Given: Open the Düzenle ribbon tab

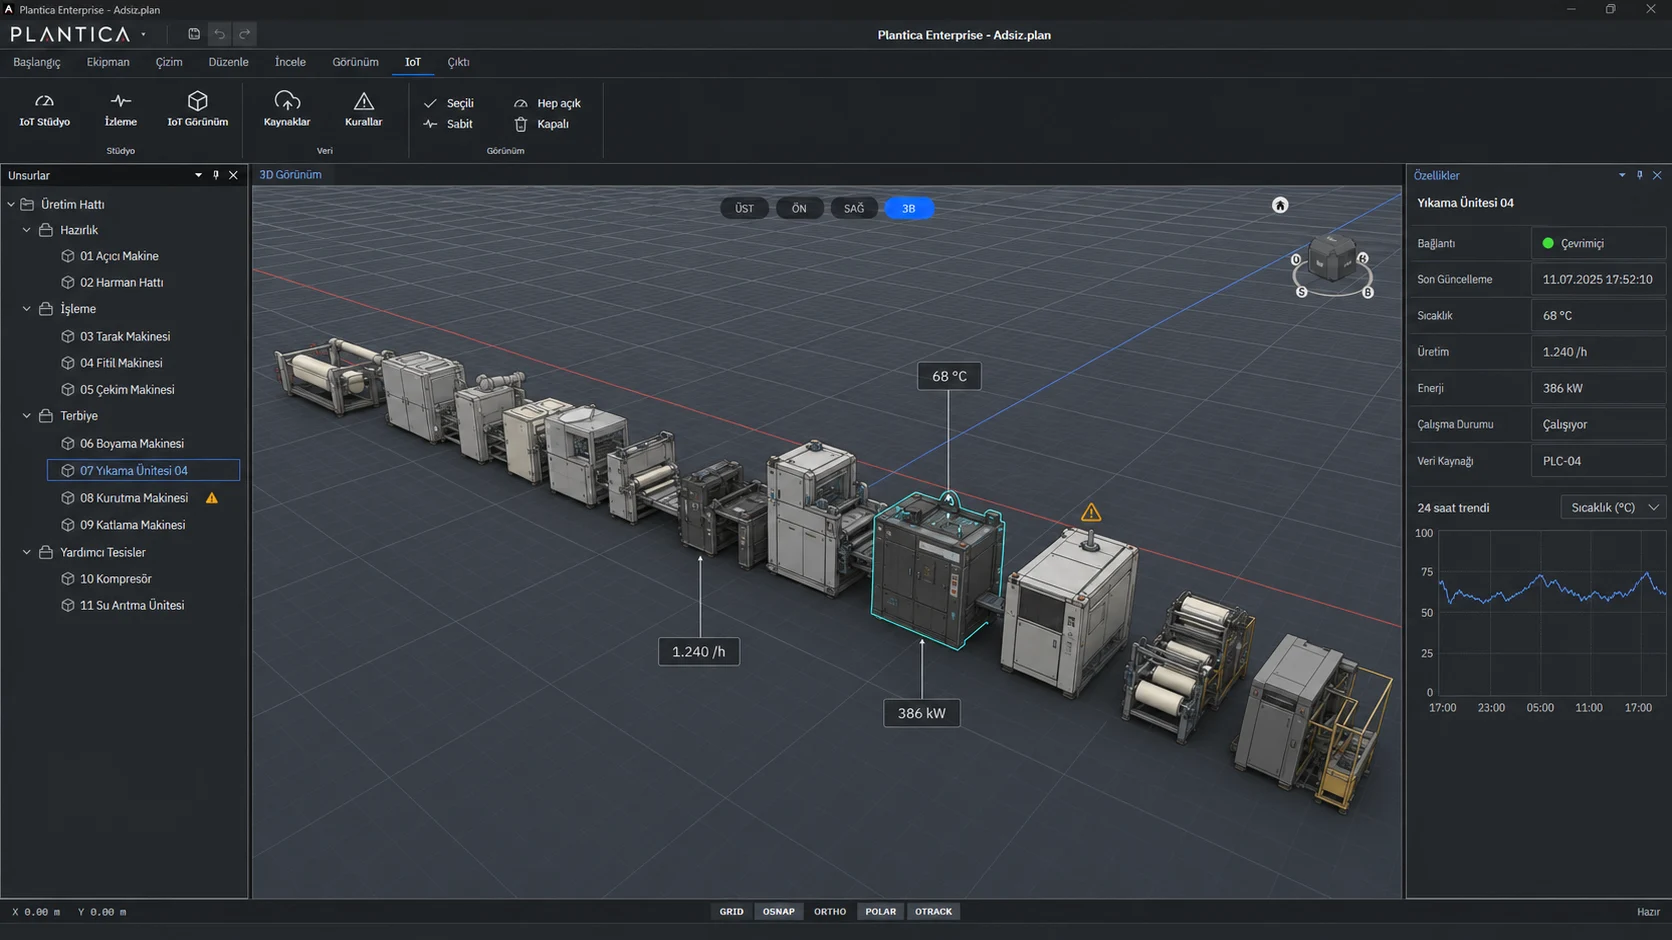Looking at the screenshot, I should click(x=228, y=62).
